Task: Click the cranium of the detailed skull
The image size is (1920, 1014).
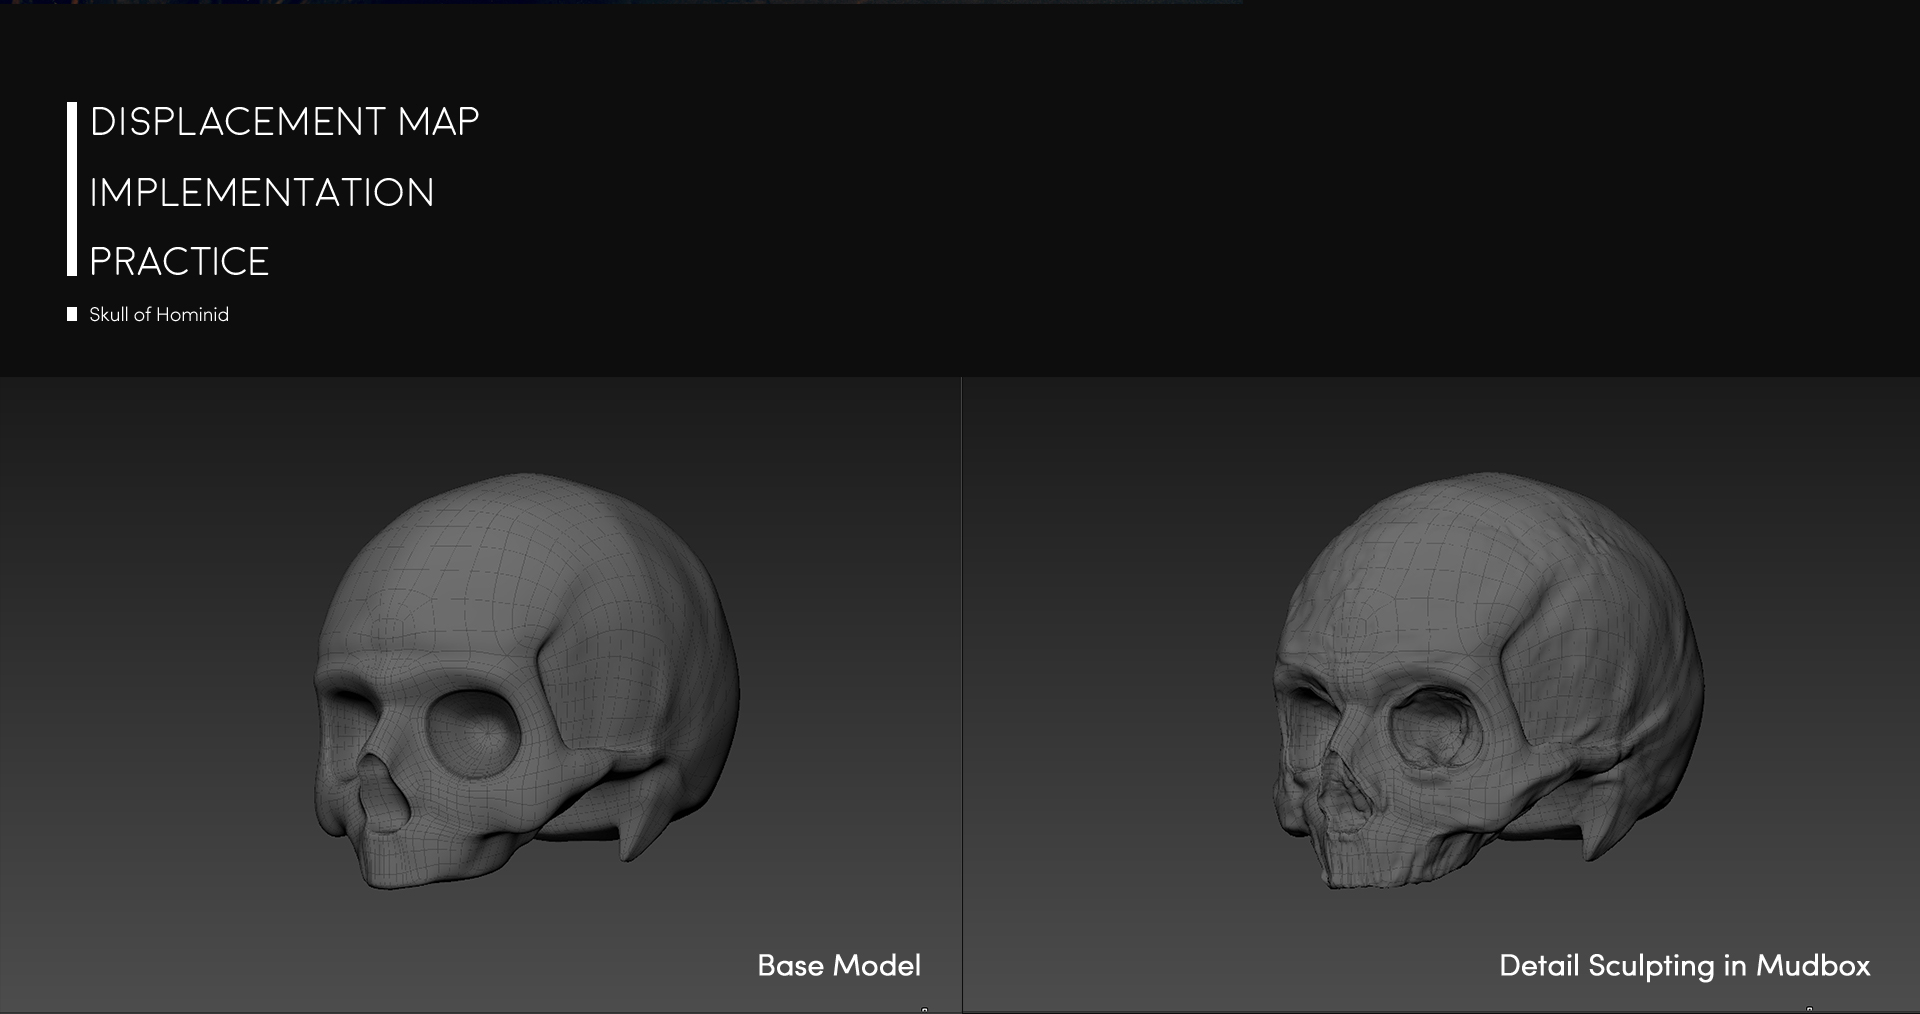Action: (x=1450, y=560)
